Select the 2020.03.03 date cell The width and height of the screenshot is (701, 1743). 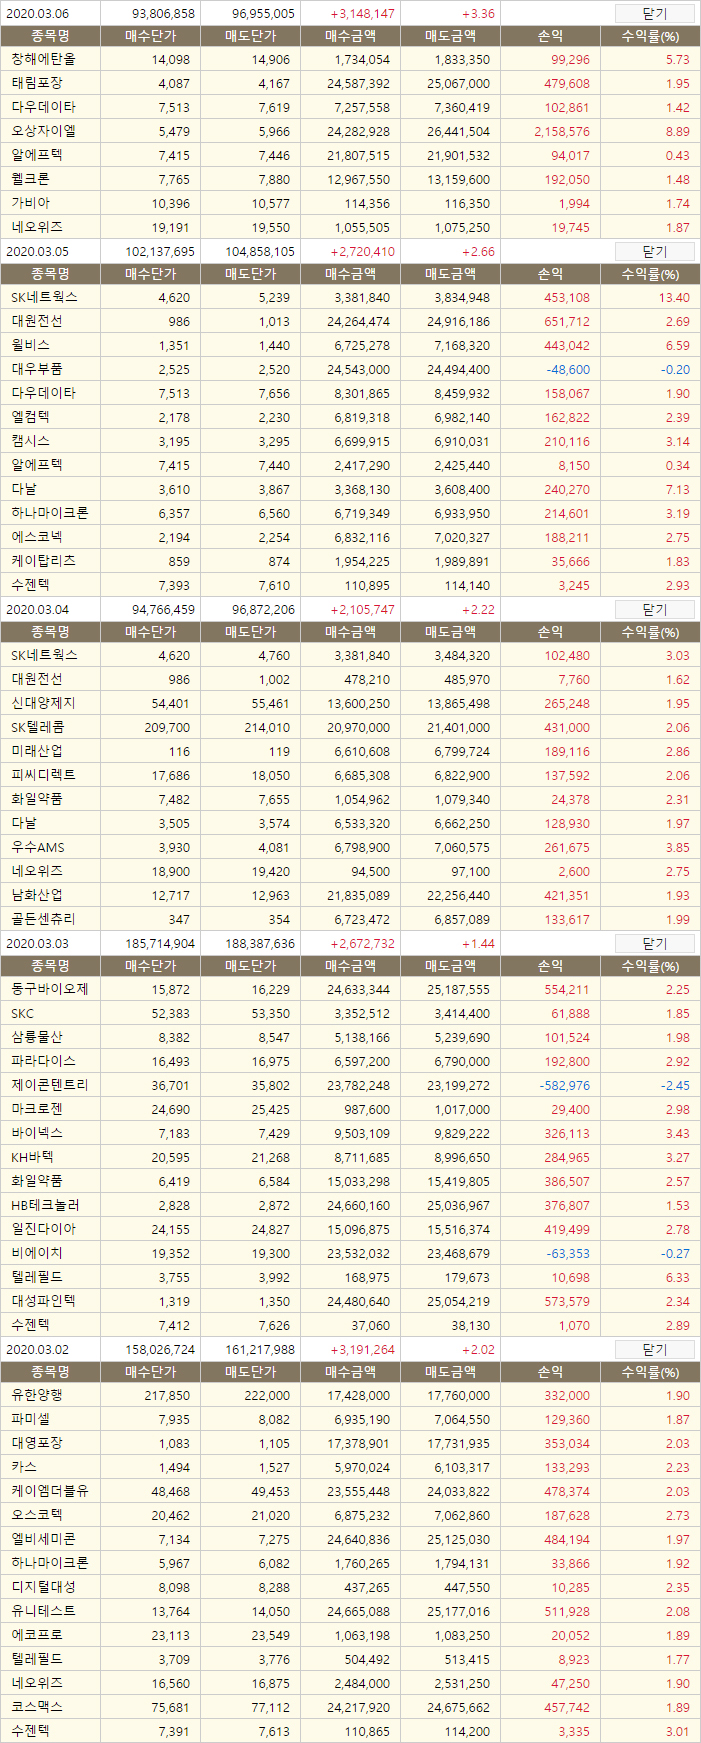[x=38, y=944]
